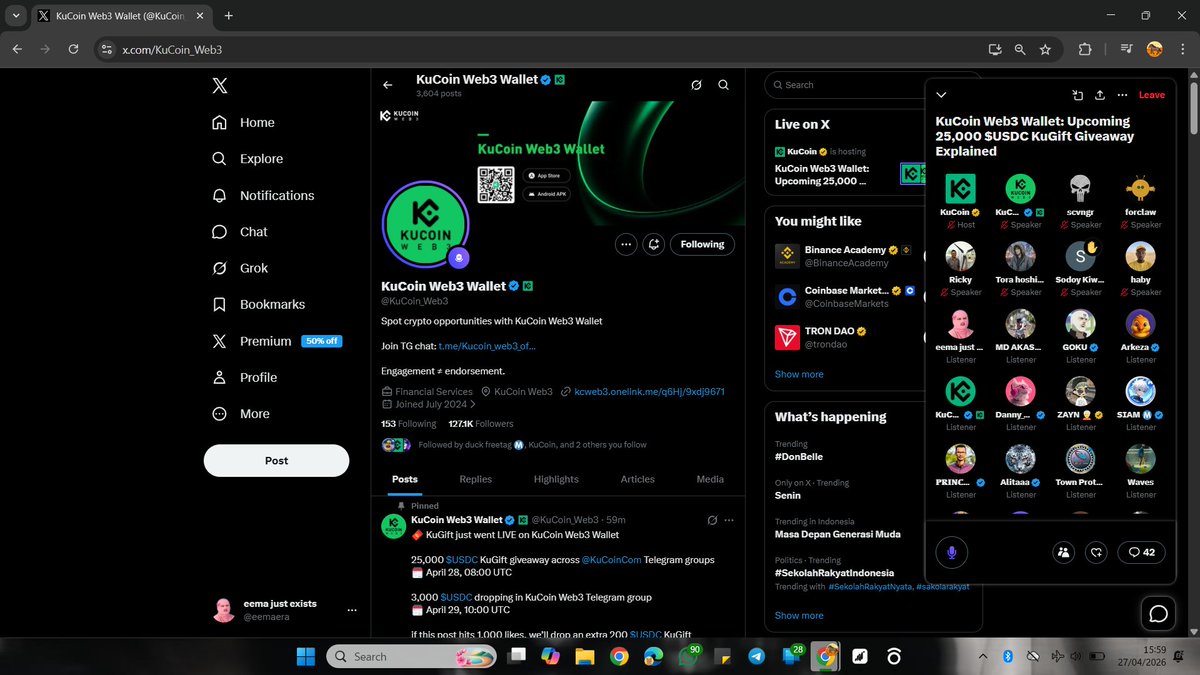This screenshot has height=675, width=1200.
Task: Click the heart-plus reaction icon
Action: pyautogui.click(x=1097, y=551)
